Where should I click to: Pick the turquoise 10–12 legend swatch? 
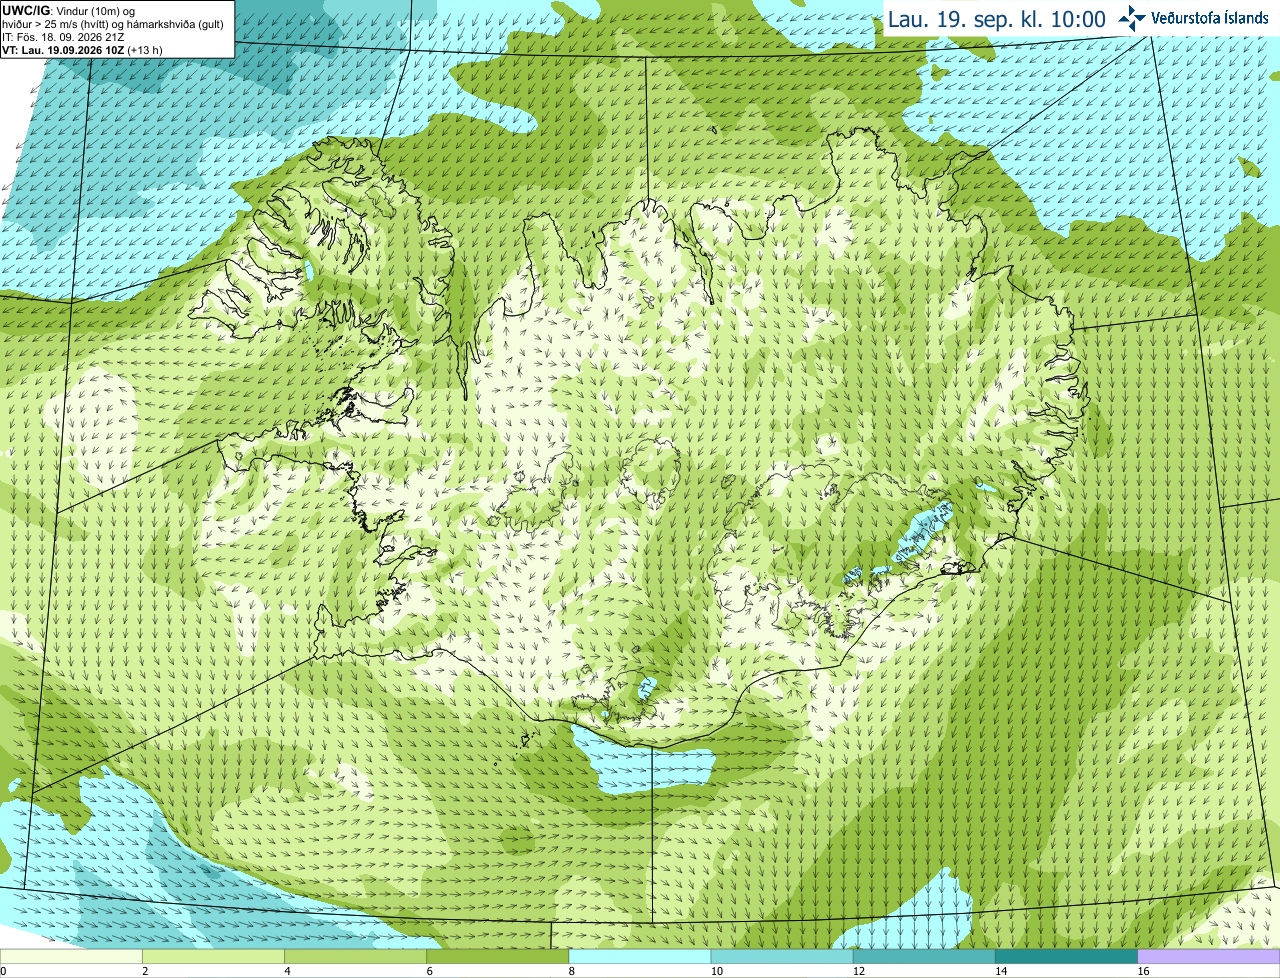tap(784, 957)
